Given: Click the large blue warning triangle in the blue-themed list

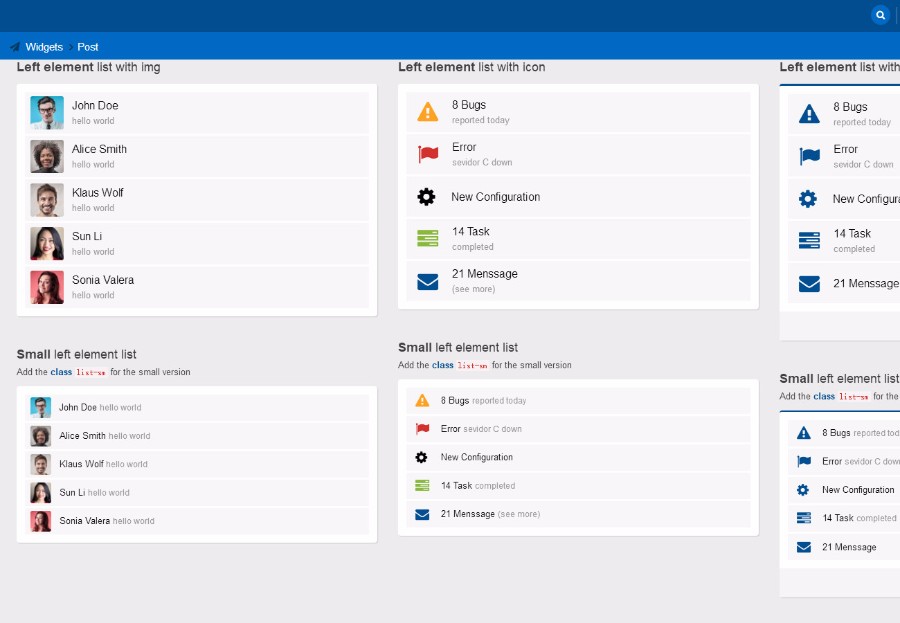Looking at the screenshot, I should point(809,114).
